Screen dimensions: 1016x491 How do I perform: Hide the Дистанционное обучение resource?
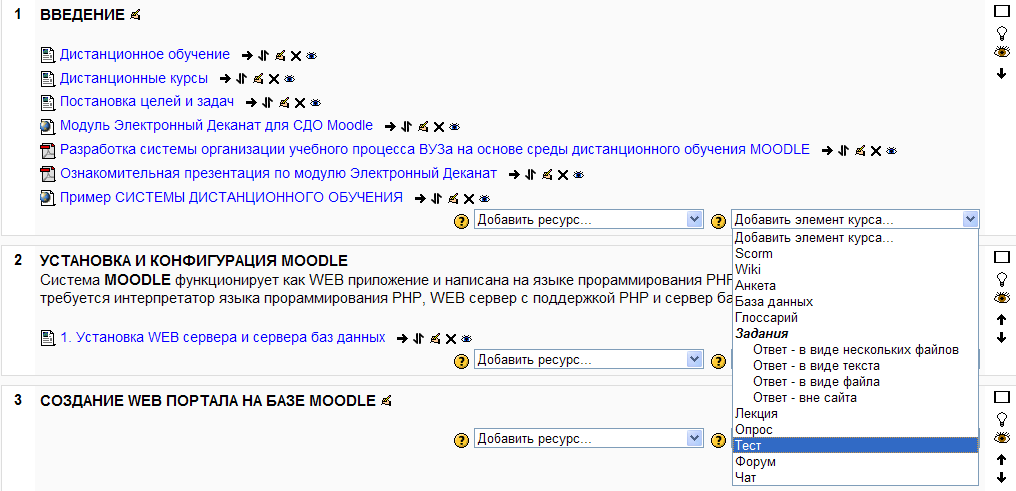[311, 56]
